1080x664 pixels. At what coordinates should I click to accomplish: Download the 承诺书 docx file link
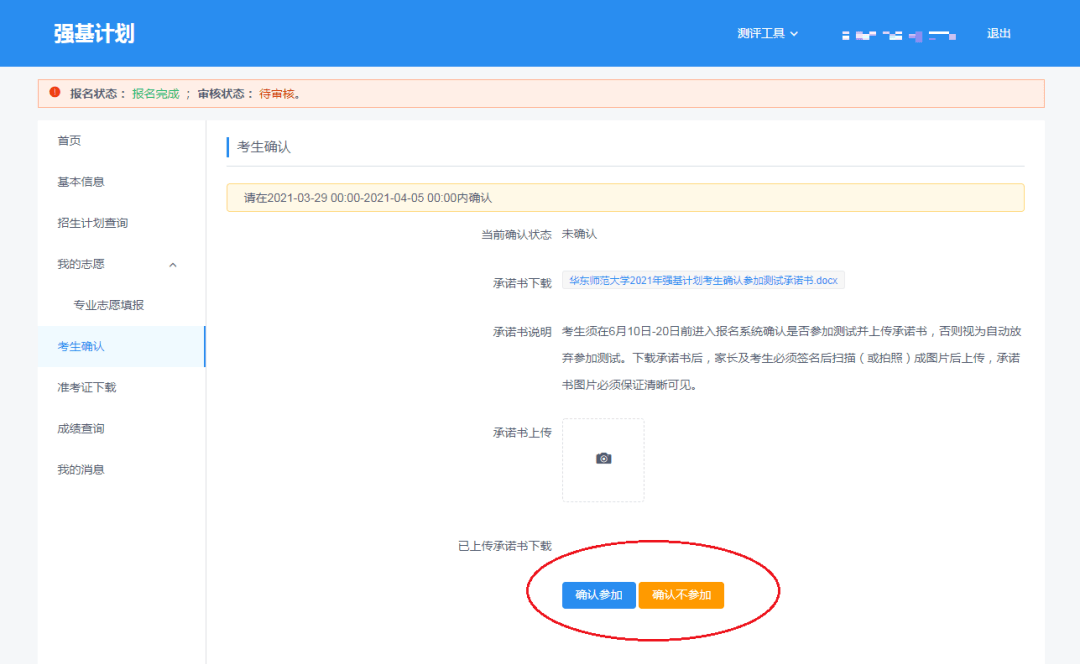point(703,281)
